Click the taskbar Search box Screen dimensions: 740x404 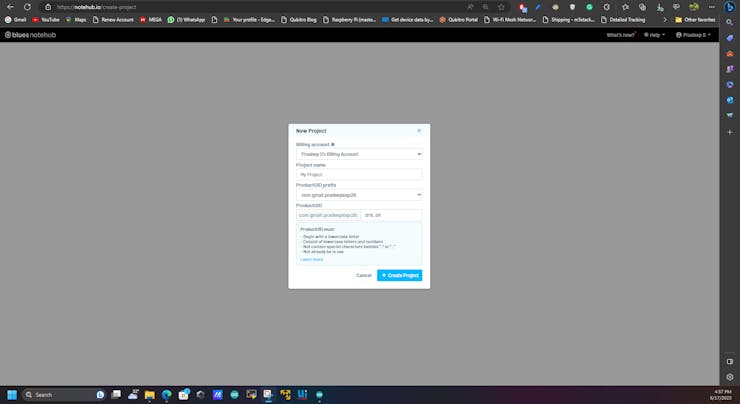[x=64, y=395]
